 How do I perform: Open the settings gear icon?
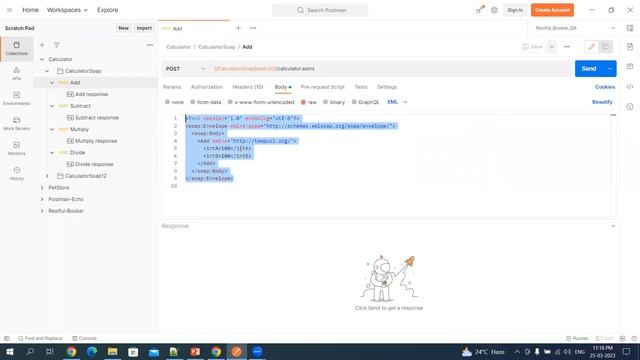pyautogui.click(x=494, y=10)
